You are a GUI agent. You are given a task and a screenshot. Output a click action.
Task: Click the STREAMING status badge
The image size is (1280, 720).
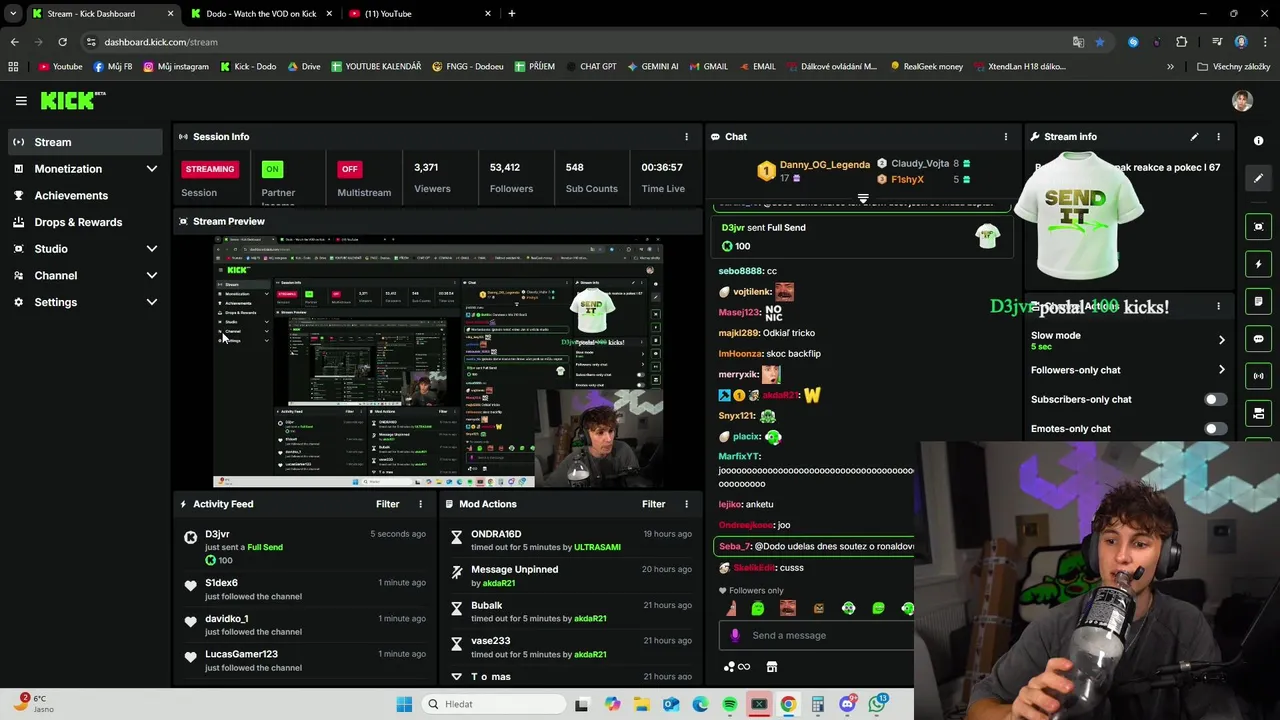(210, 169)
